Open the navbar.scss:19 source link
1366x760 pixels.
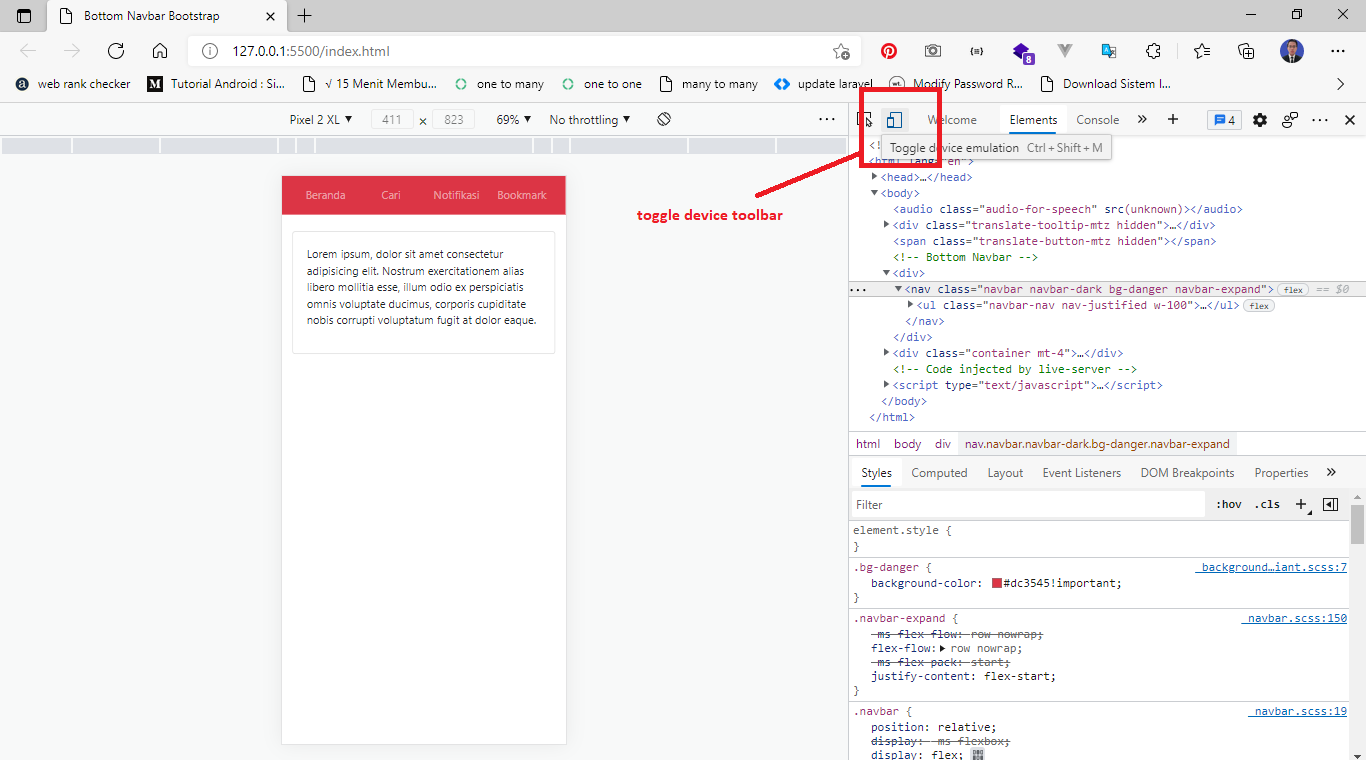point(1297,711)
